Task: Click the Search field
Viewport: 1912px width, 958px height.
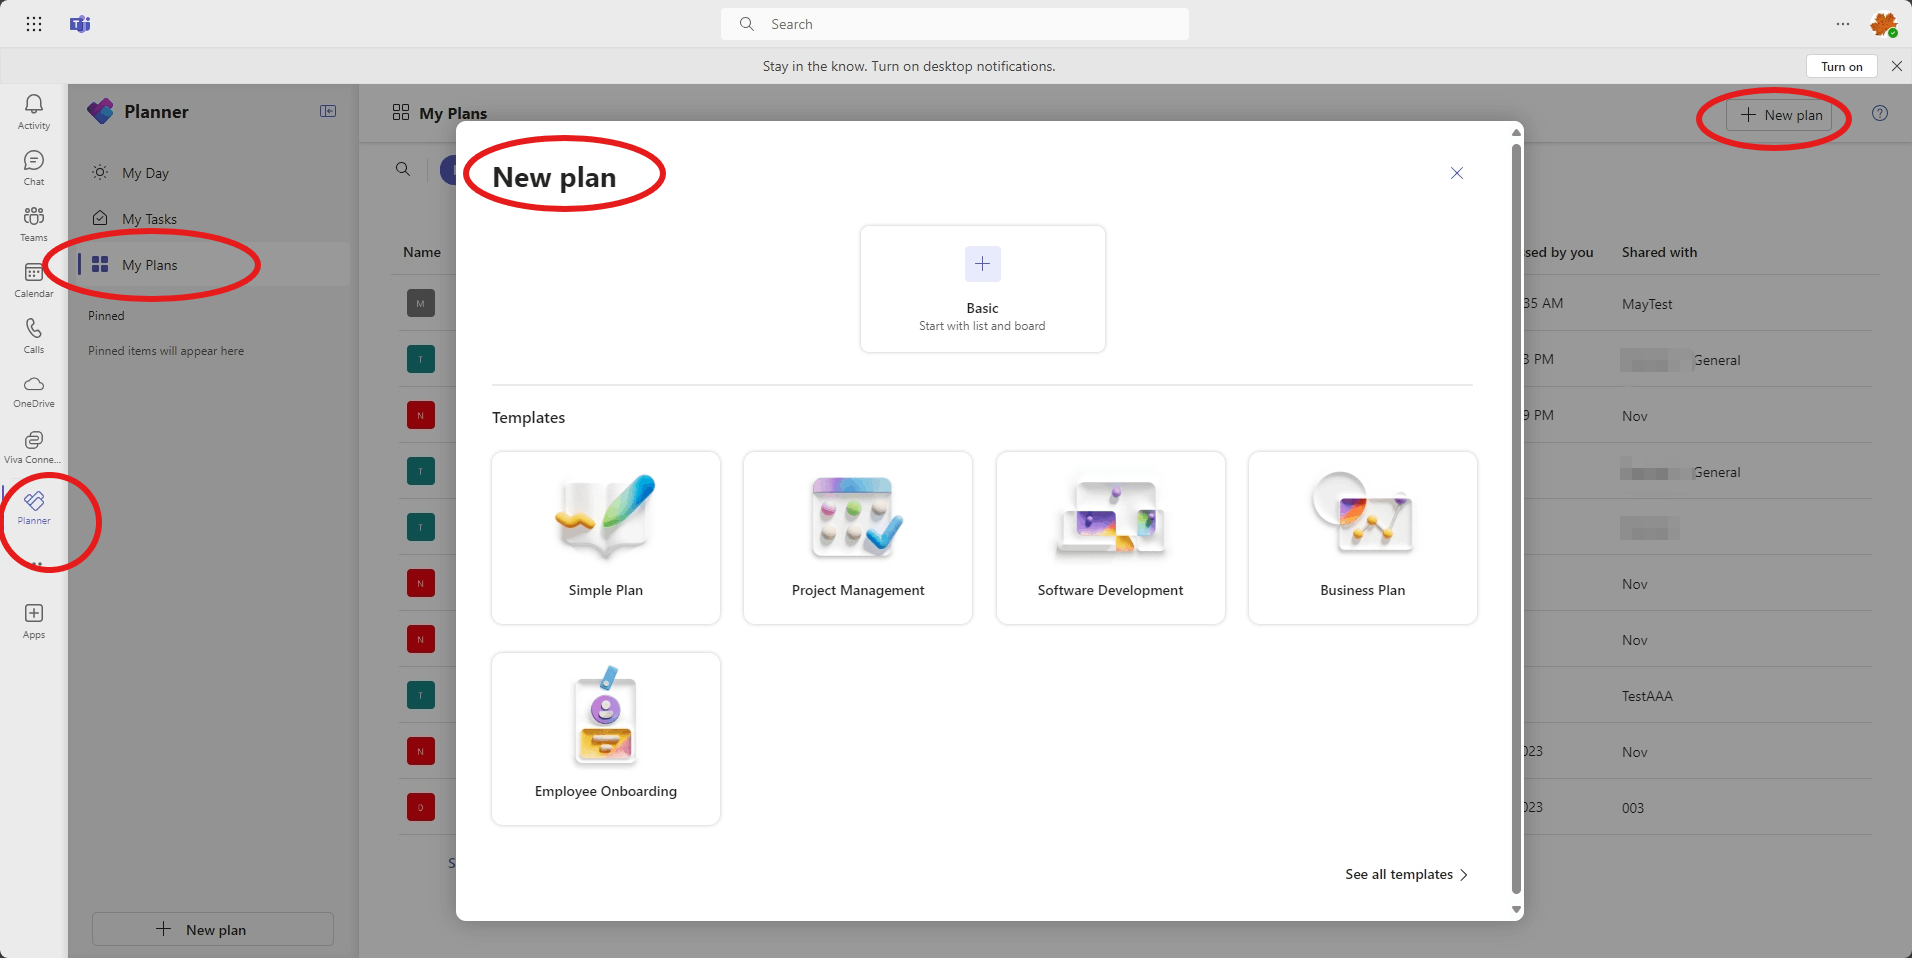Action: coord(955,23)
